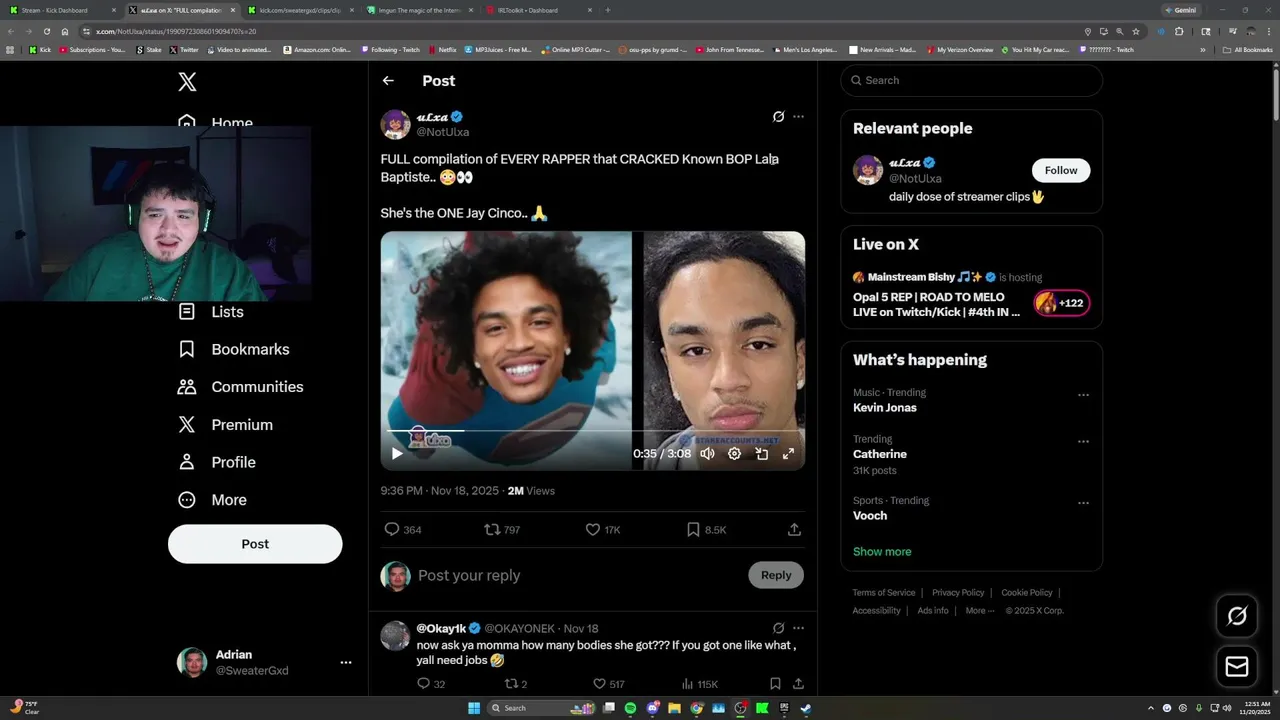Open options for Kevin Jonas trend
Image resolution: width=1280 pixels, height=720 pixels.
pyautogui.click(x=1083, y=395)
